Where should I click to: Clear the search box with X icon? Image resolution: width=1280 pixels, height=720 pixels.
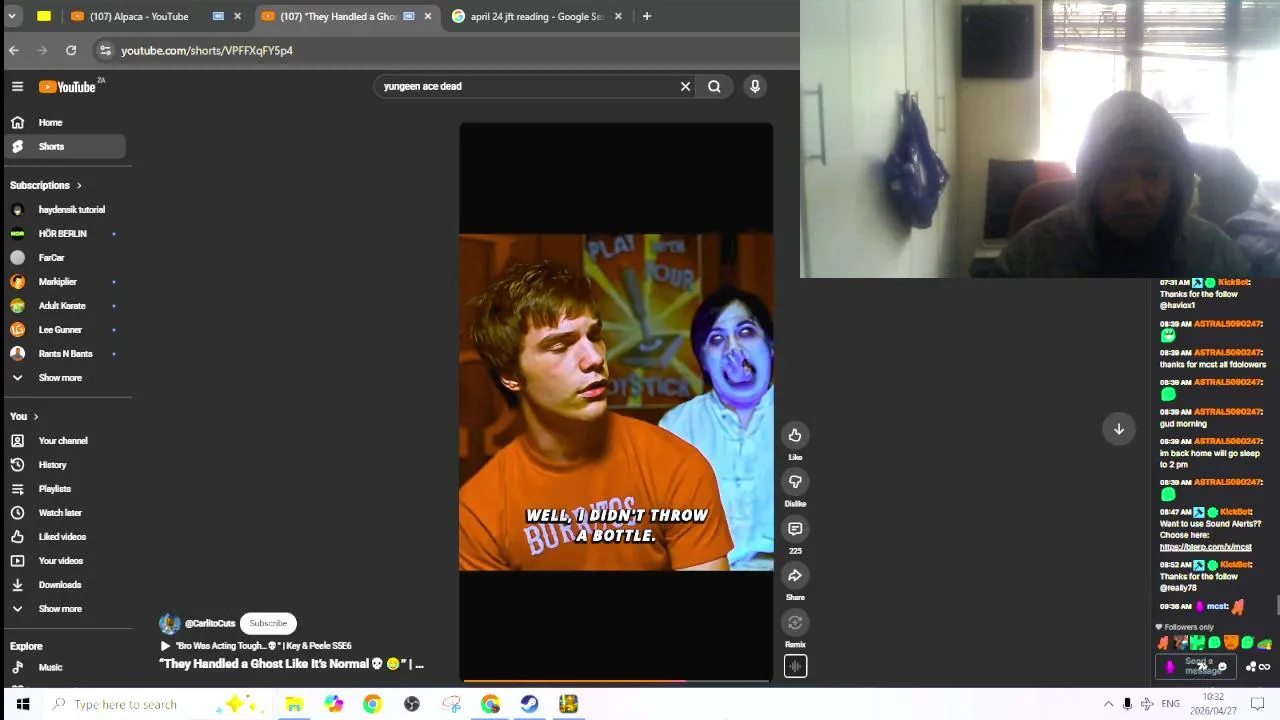point(685,86)
